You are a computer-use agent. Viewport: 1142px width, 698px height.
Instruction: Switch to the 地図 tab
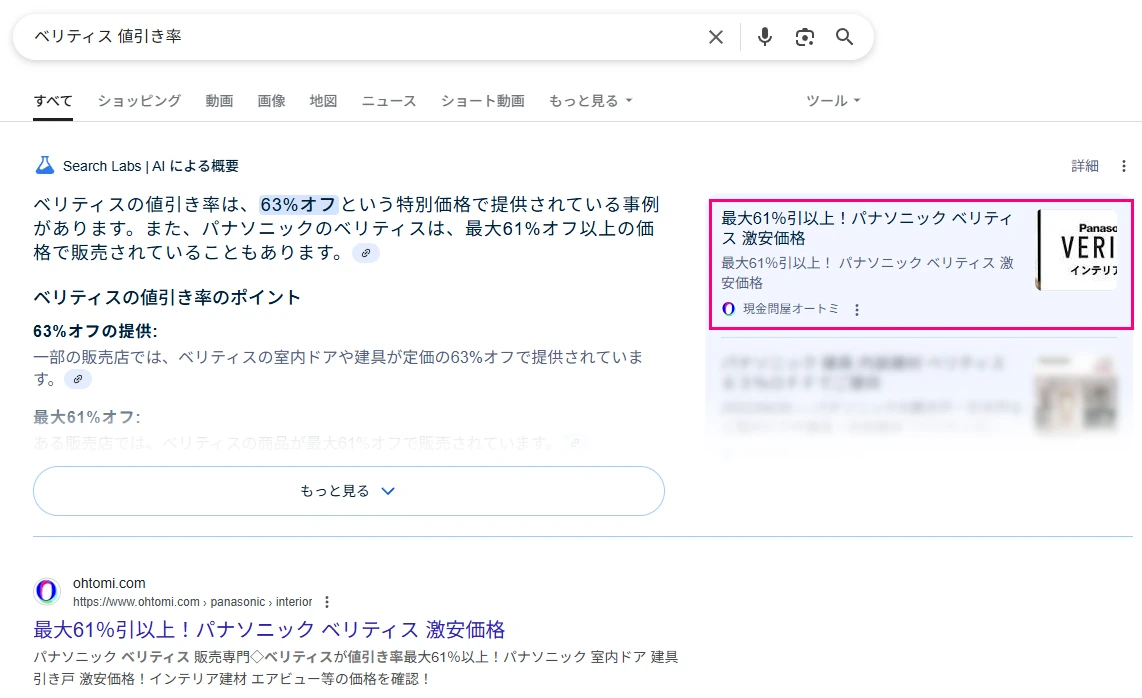click(323, 101)
